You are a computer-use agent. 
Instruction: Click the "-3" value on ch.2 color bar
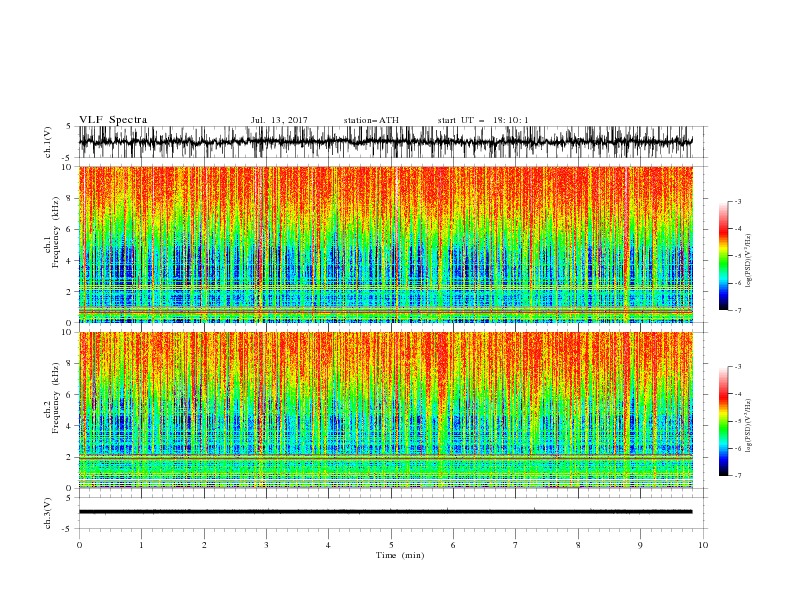click(737, 367)
